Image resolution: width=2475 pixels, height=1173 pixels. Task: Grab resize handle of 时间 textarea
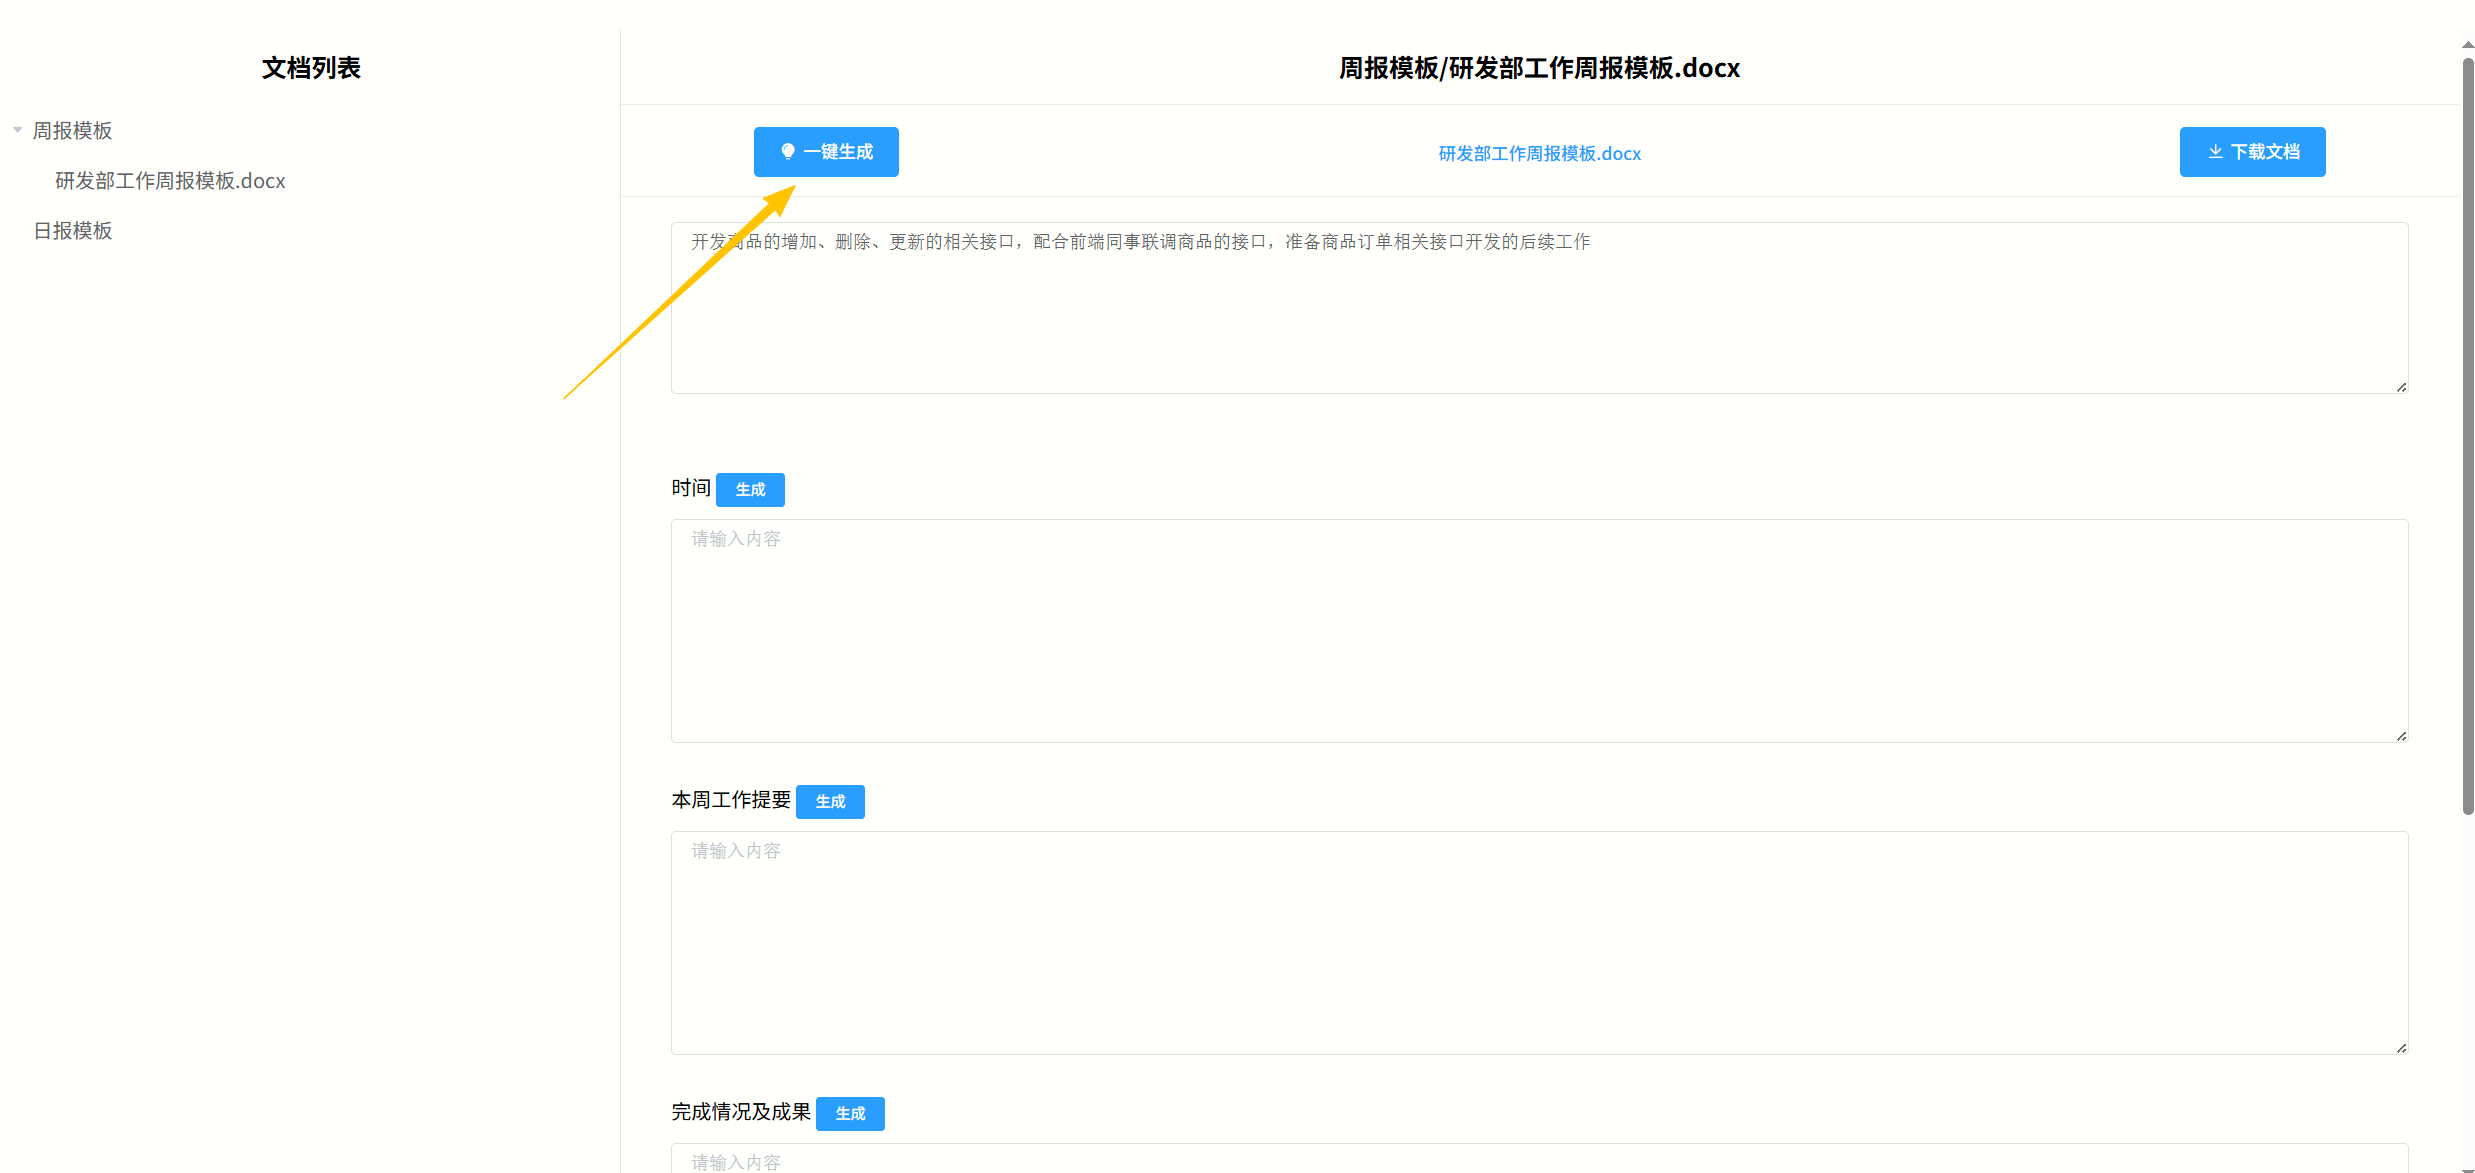(2401, 736)
